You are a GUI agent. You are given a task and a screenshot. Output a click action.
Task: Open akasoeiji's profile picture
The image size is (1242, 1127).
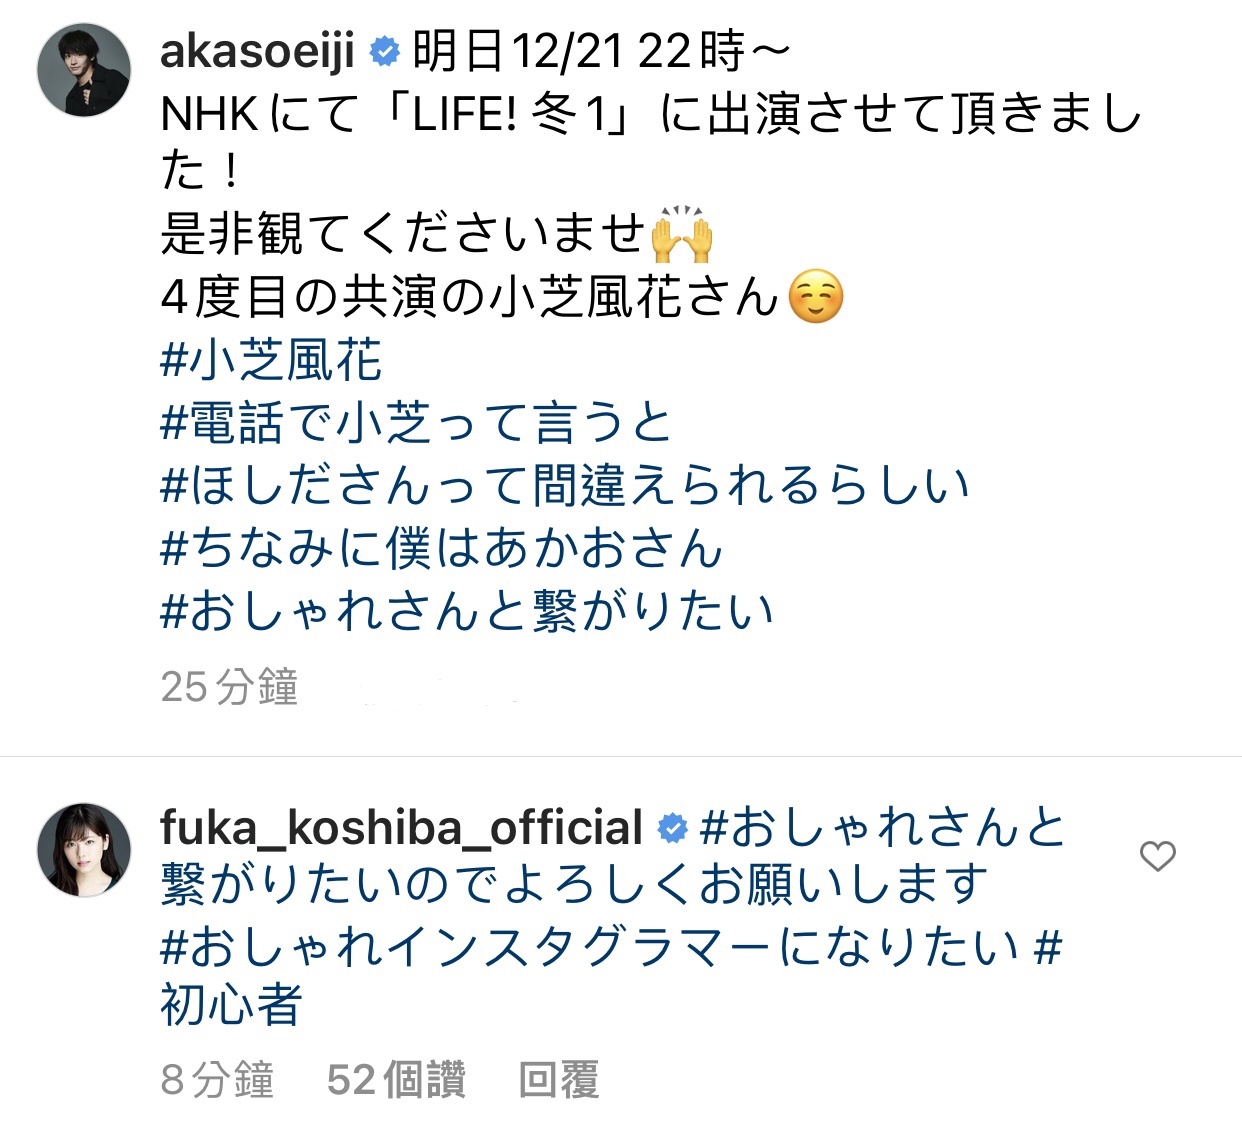[x=84, y=71]
